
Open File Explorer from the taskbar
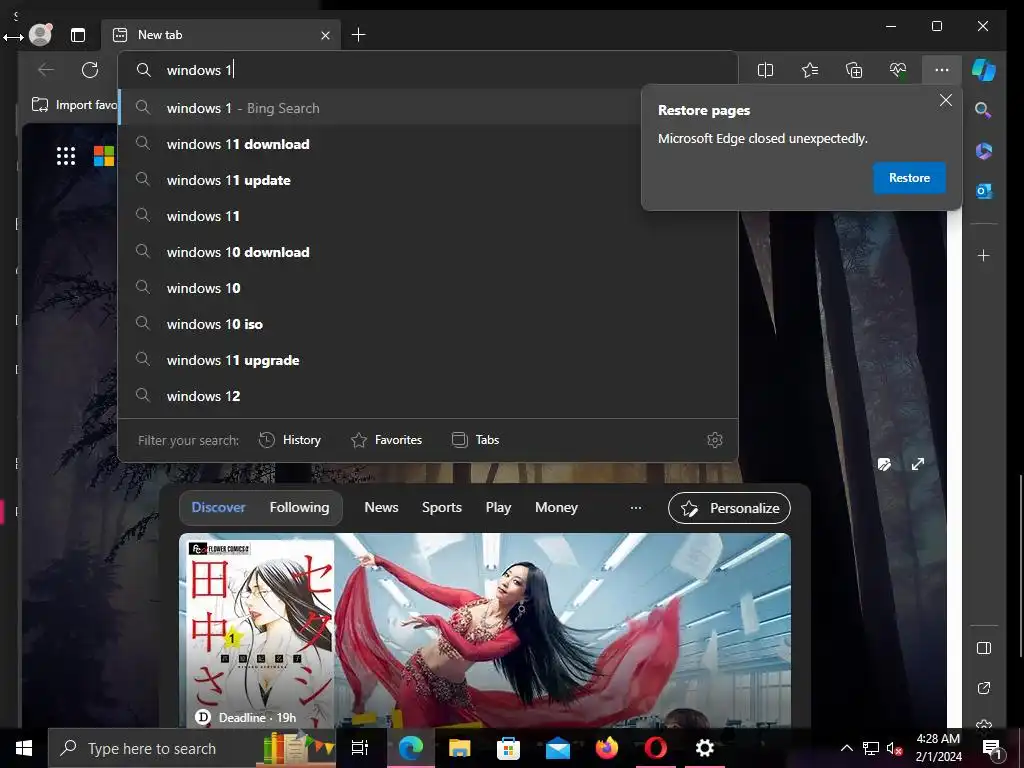pos(460,748)
